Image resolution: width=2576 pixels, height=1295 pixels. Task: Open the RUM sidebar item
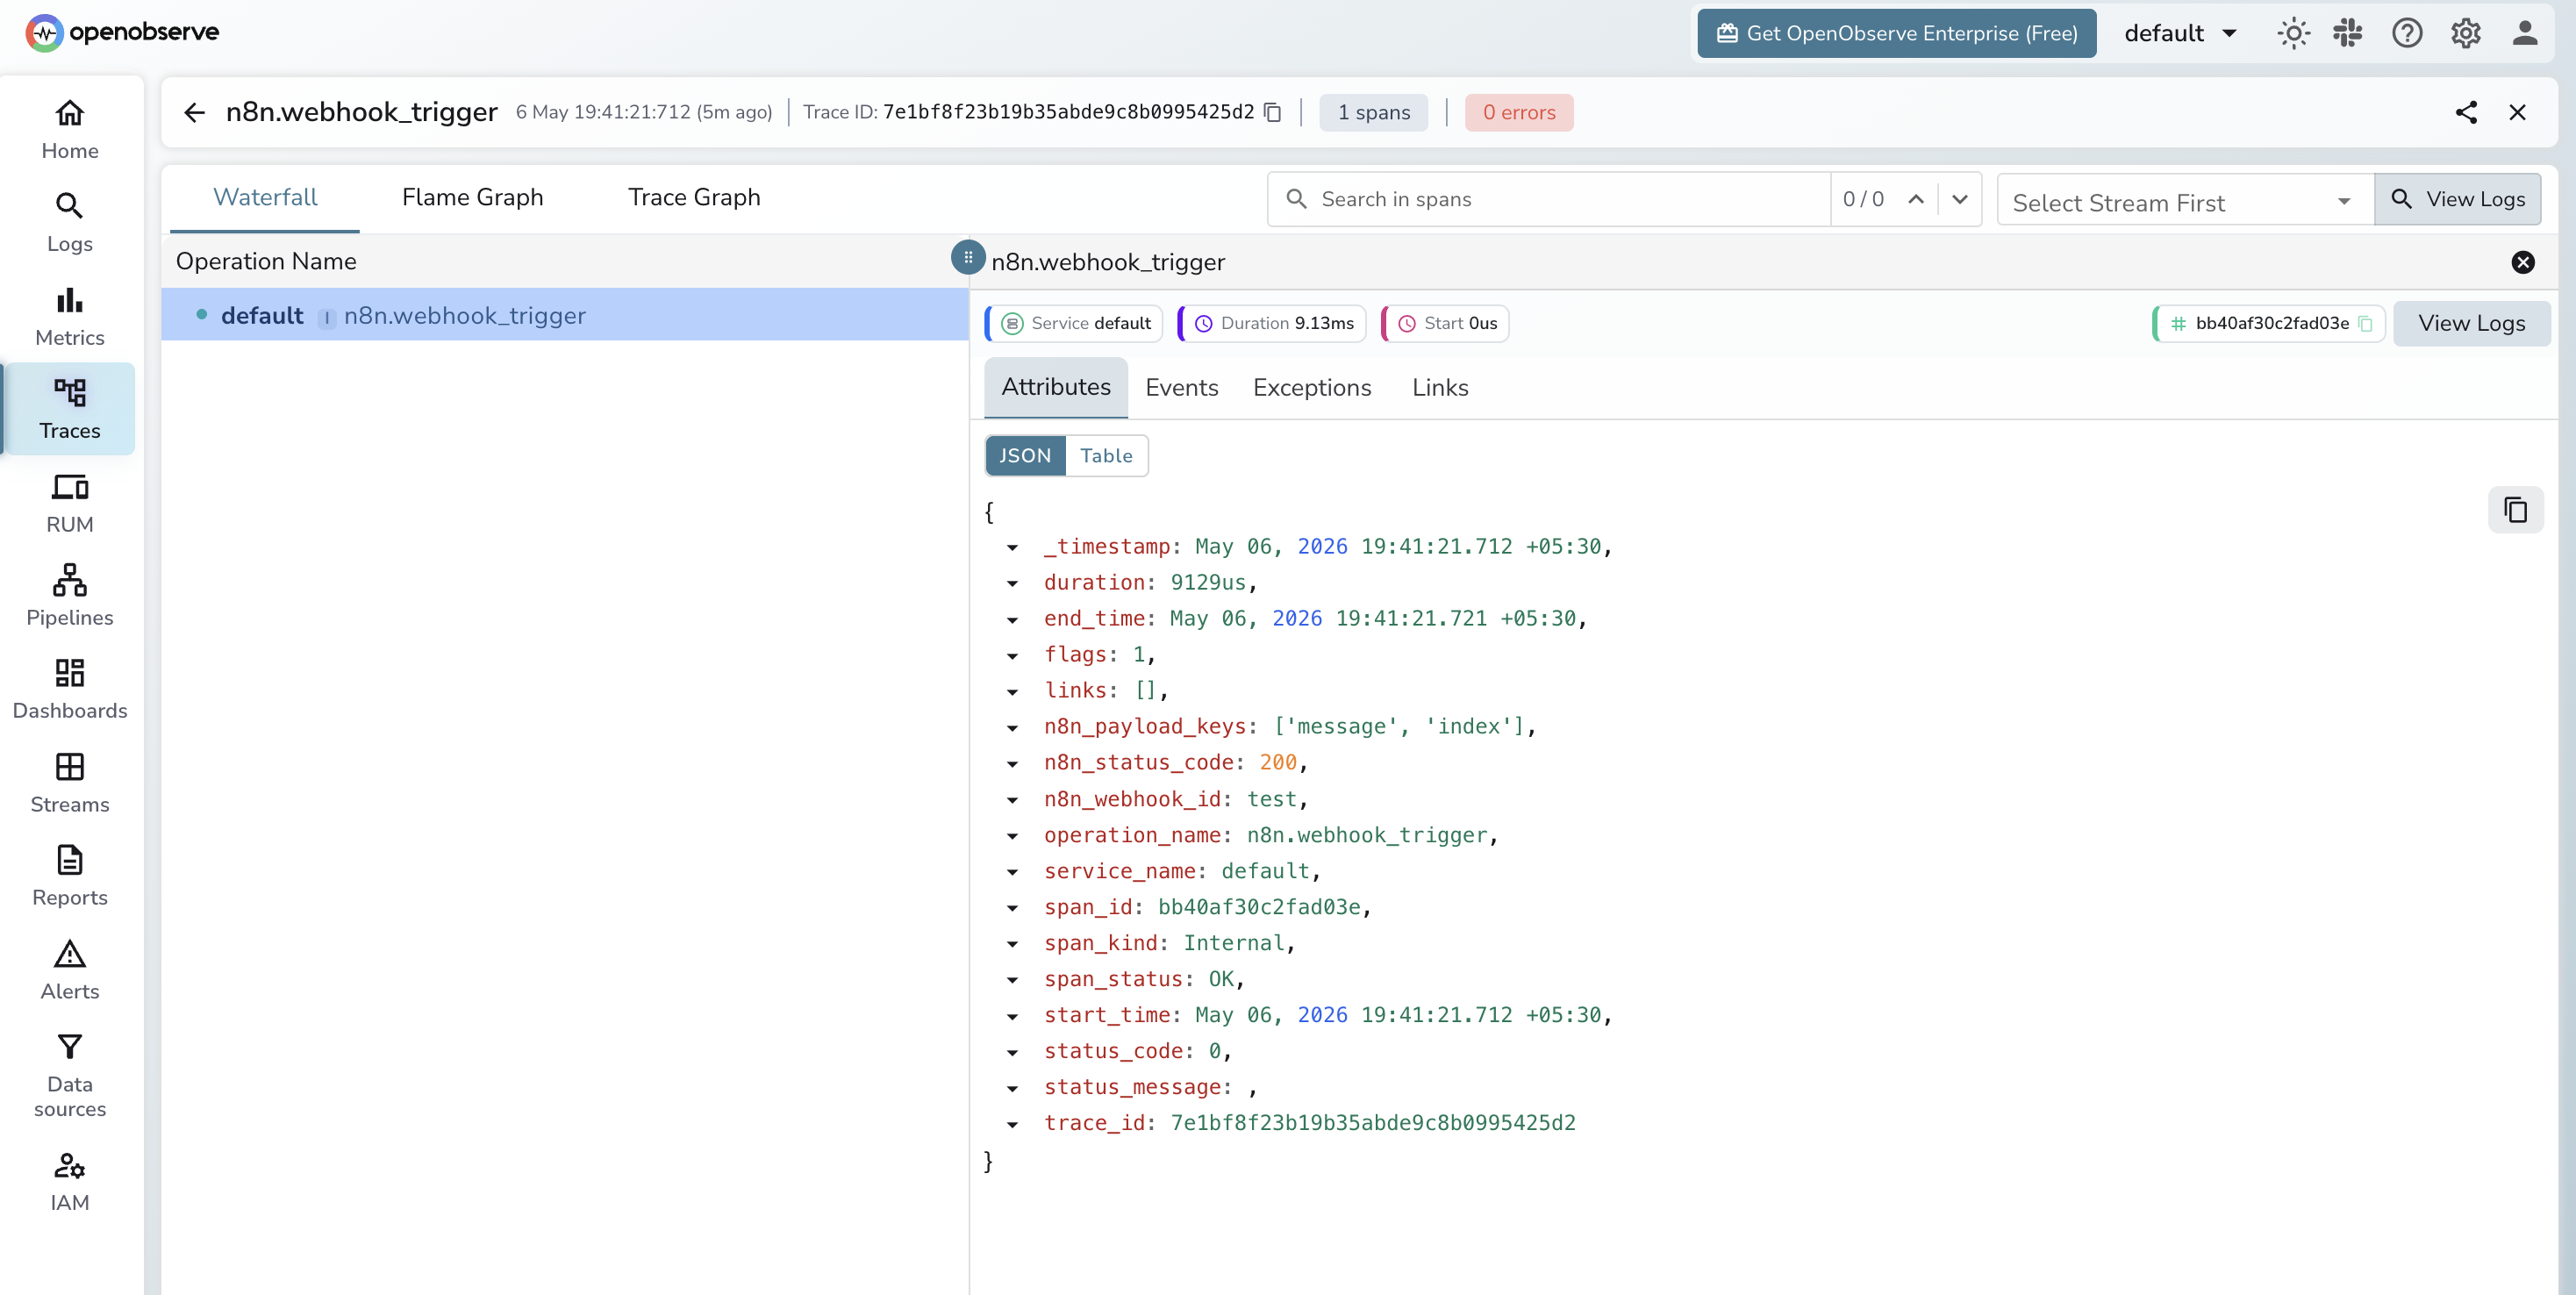[70, 503]
